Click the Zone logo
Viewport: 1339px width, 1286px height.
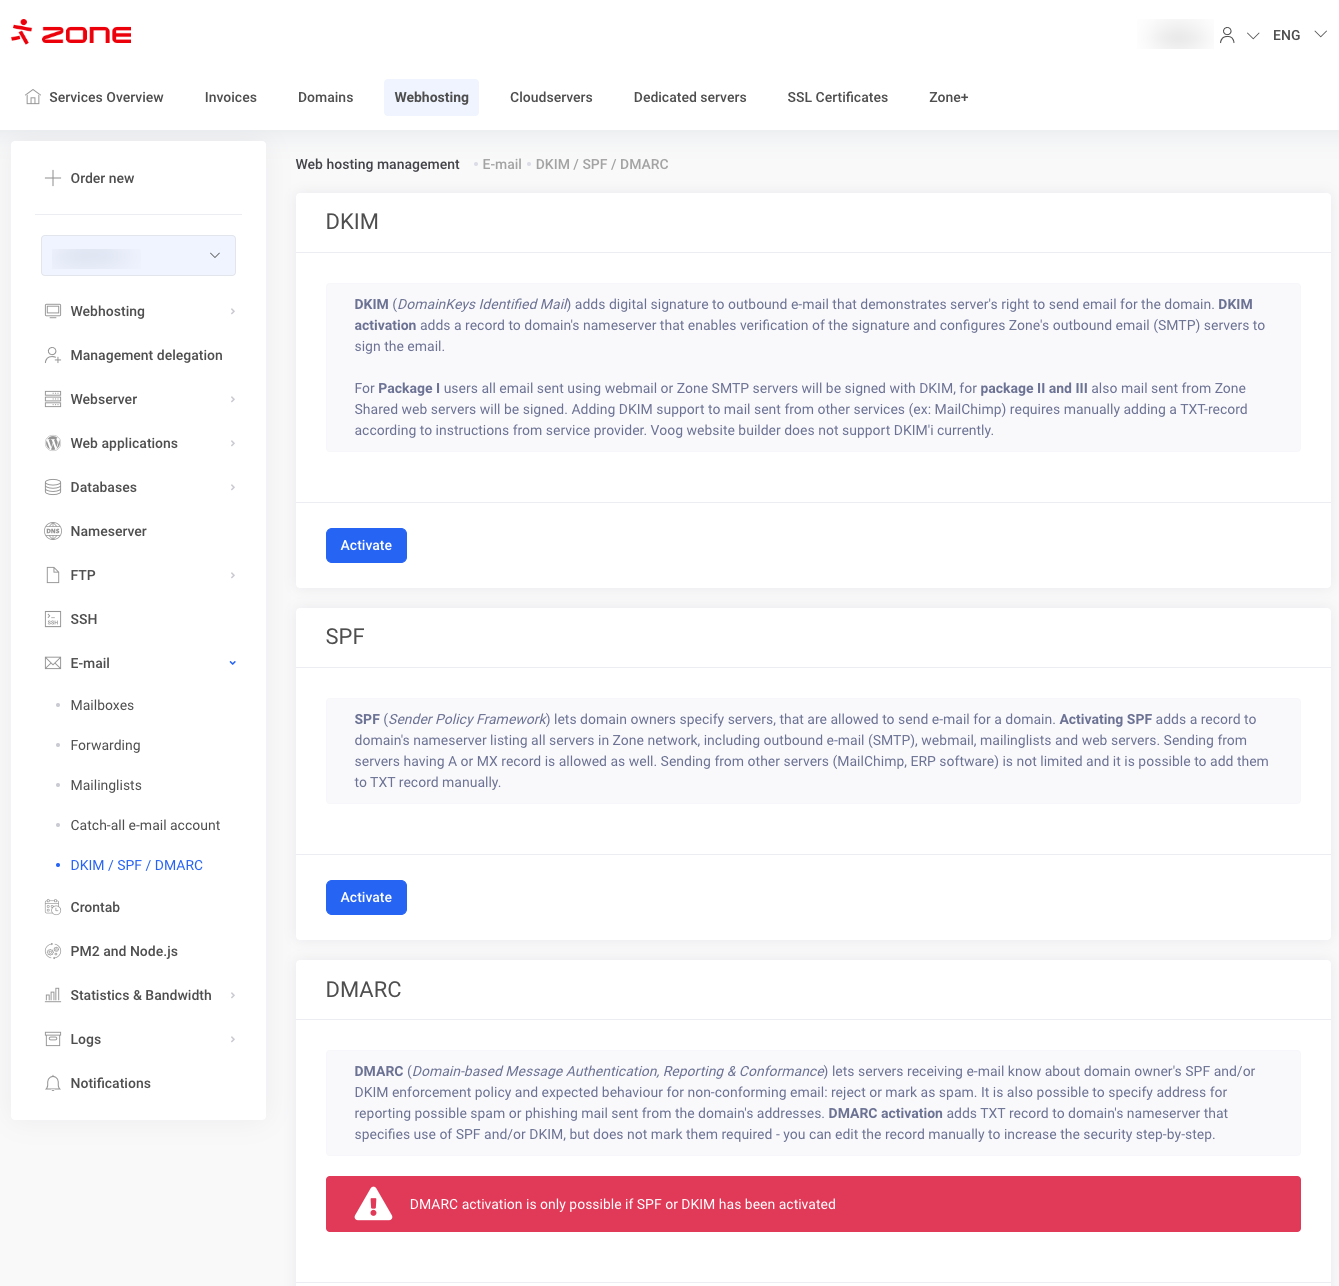pos(71,33)
